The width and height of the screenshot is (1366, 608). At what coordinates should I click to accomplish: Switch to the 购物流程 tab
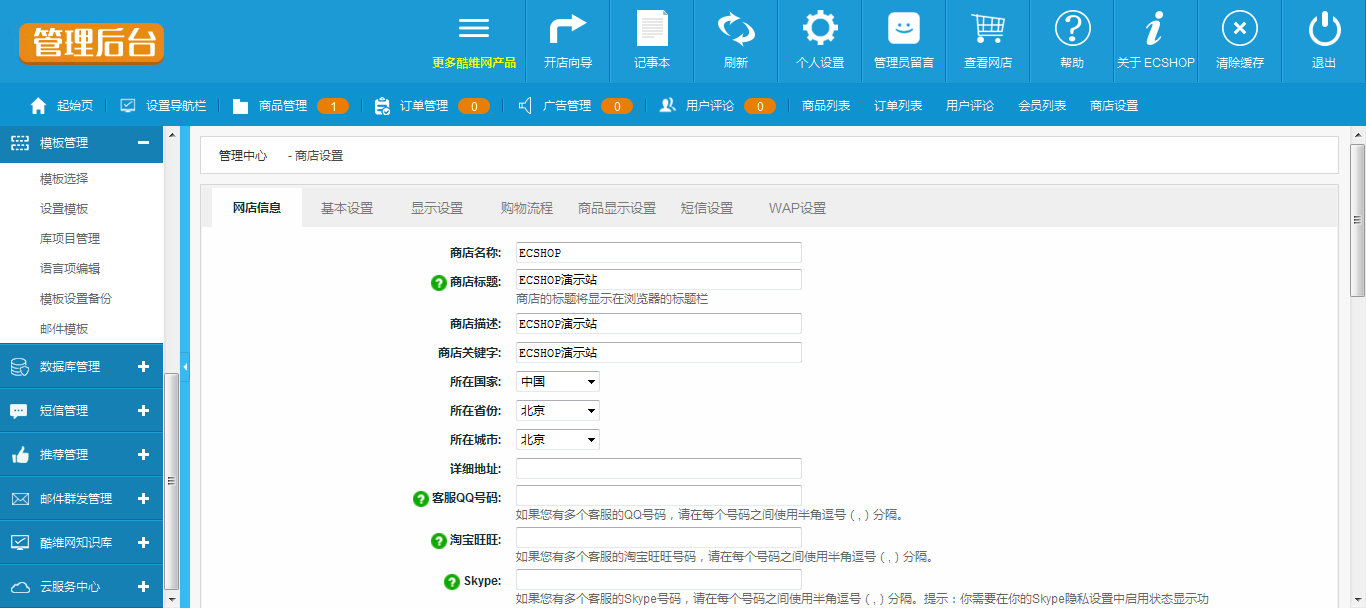click(527, 208)
